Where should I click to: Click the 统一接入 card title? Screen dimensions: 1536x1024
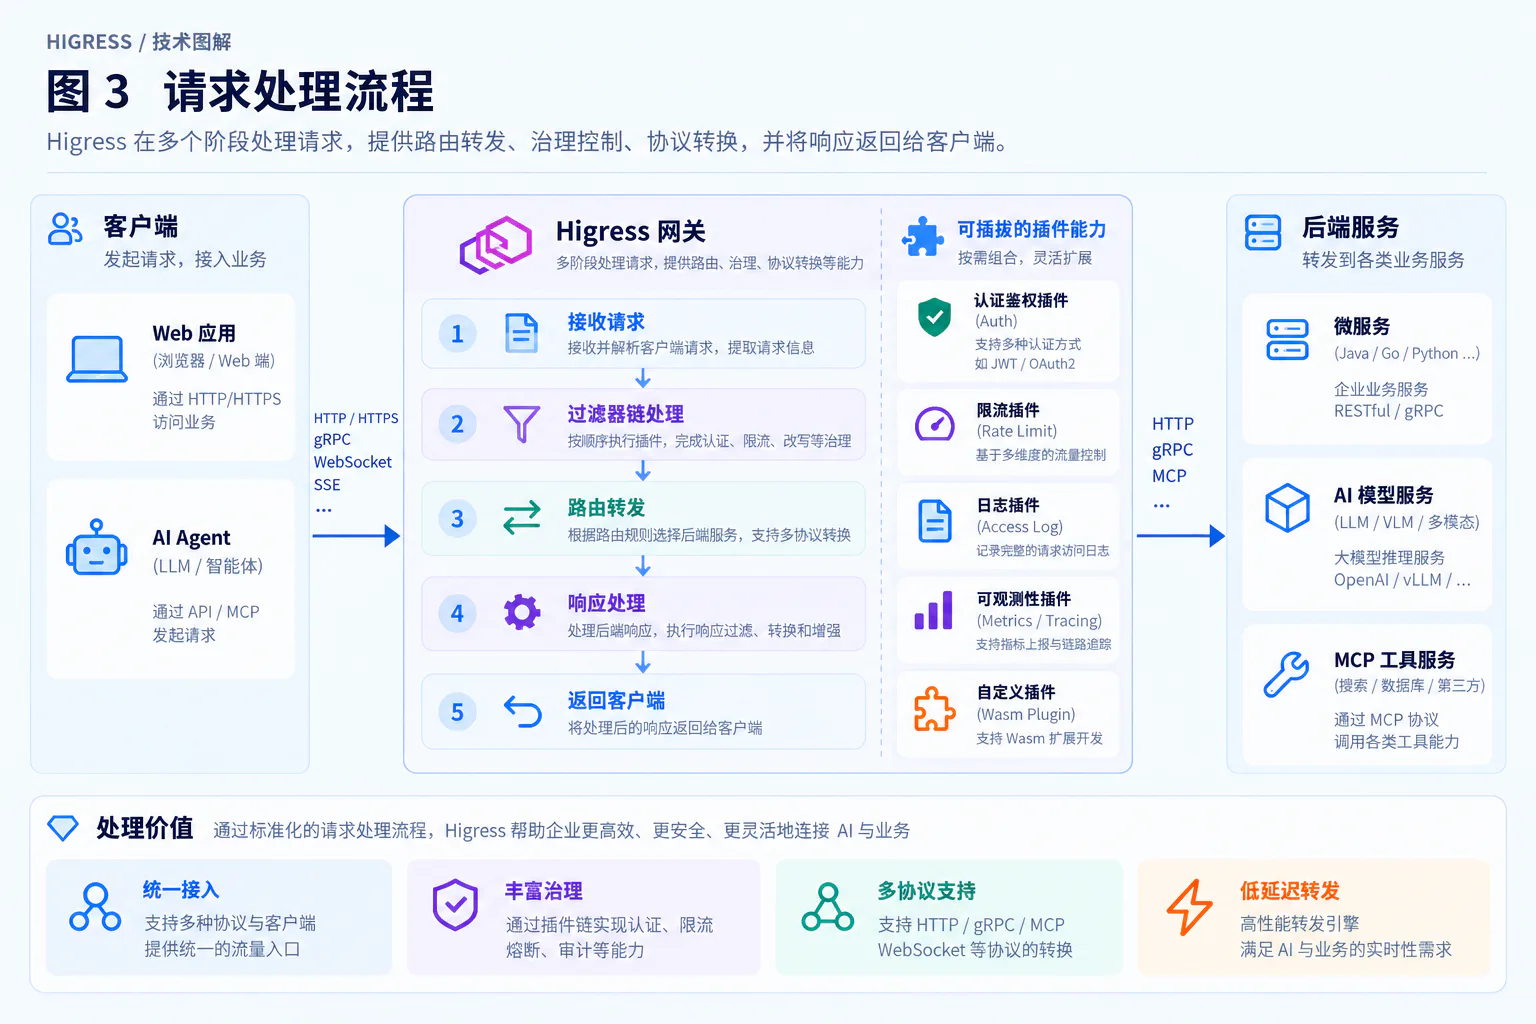coord(181,889)
